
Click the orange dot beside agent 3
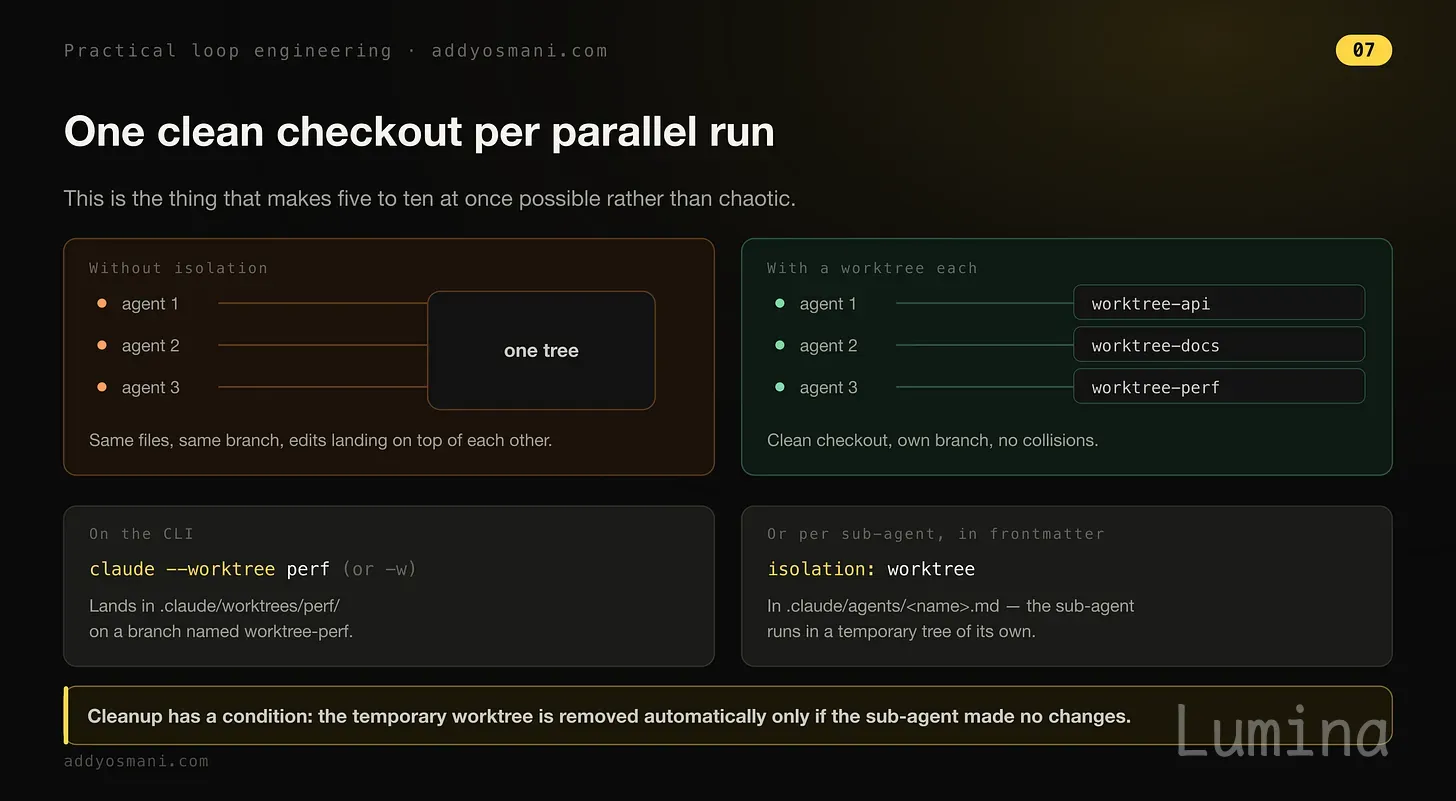[102, 387]
